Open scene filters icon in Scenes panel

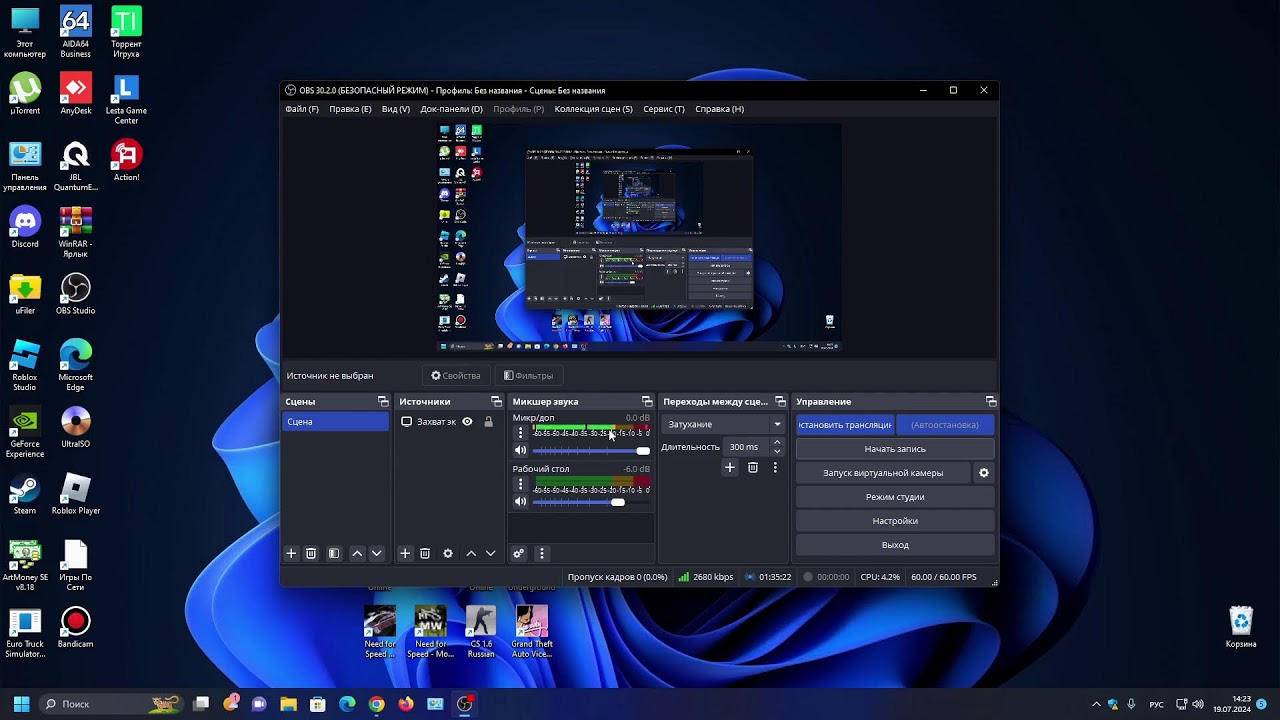[334, 553]
